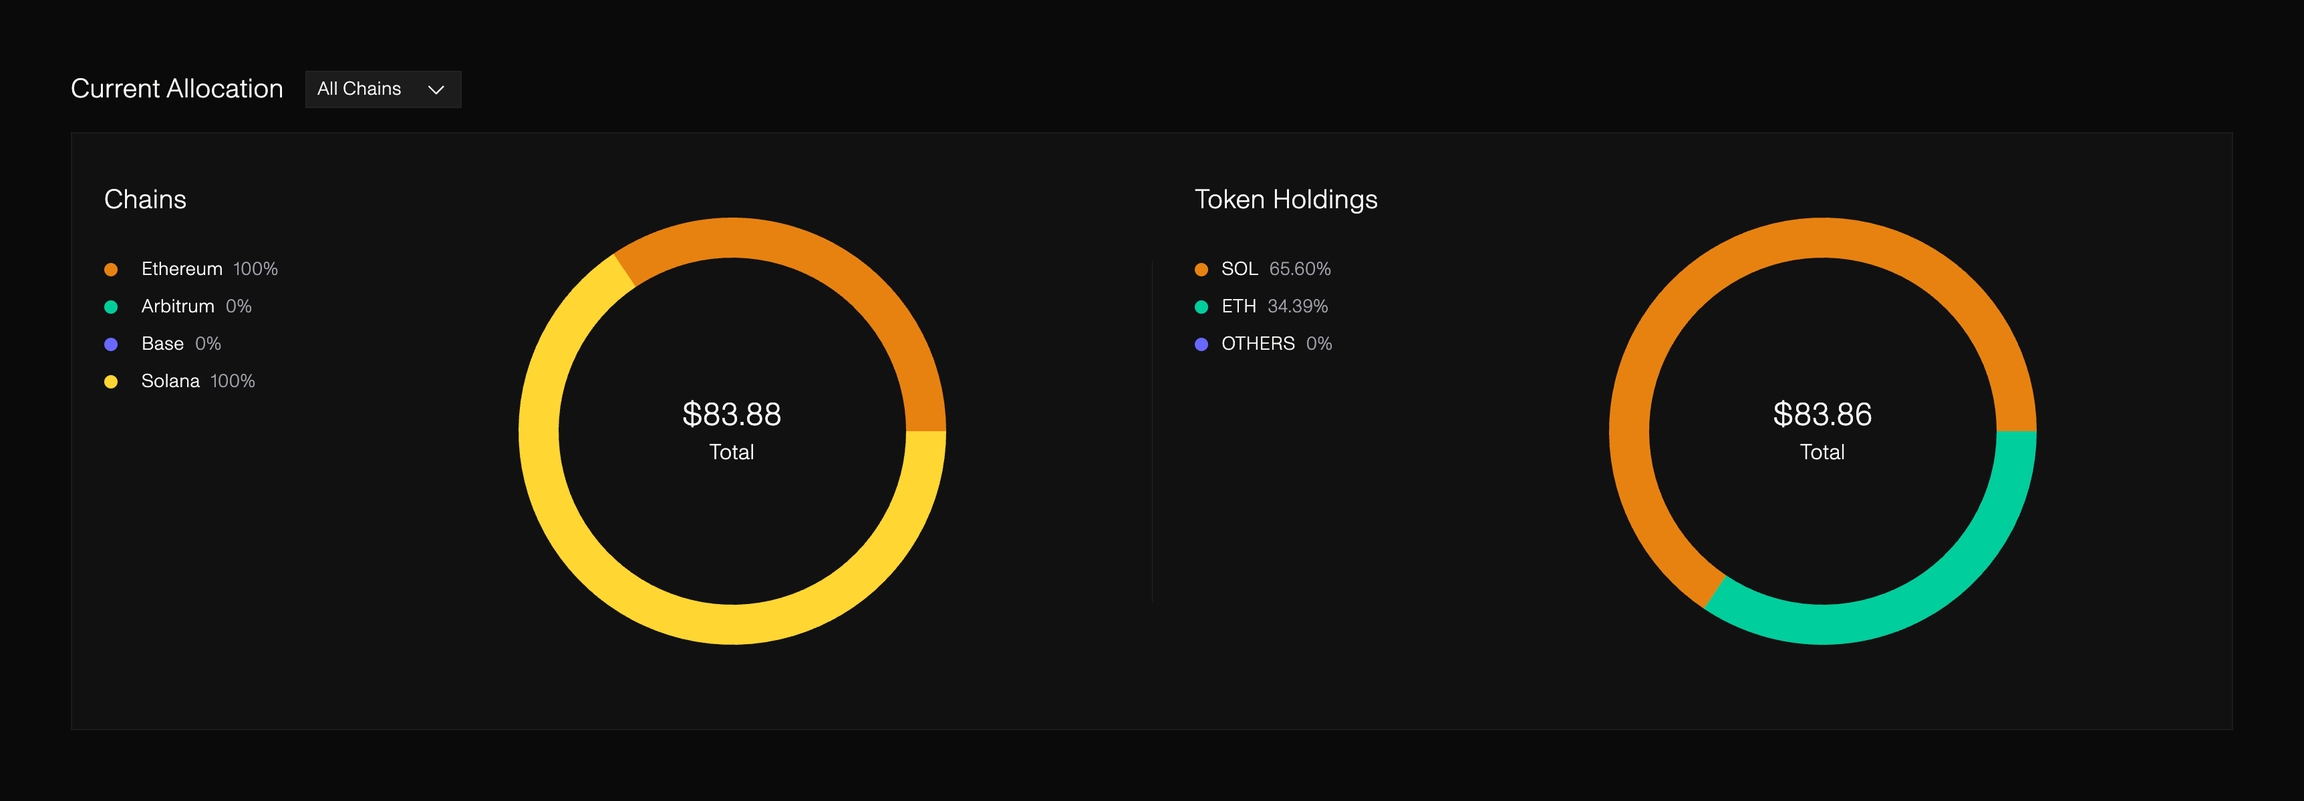Image resolution: width=2304 pixels, height=801 pixels.
Task: Click the chevron arrow beside All Chains
Action: coord(436,90)
